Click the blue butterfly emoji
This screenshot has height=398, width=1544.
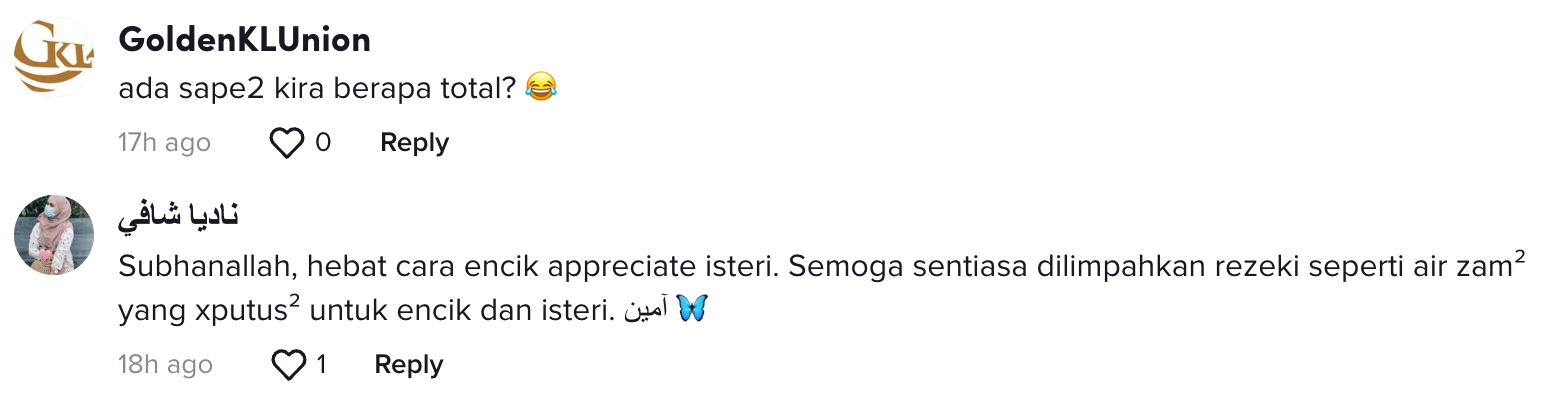coord(692,310)
